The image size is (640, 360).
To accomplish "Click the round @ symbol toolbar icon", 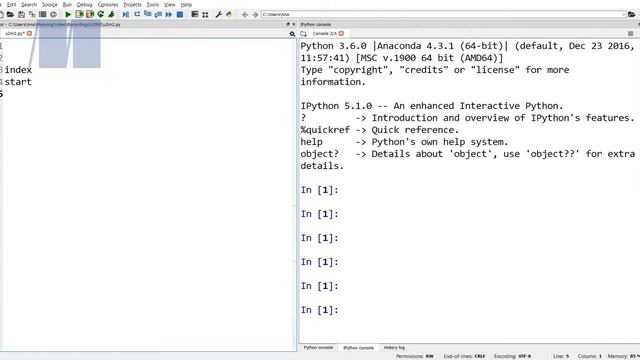I will click(53, 14).
